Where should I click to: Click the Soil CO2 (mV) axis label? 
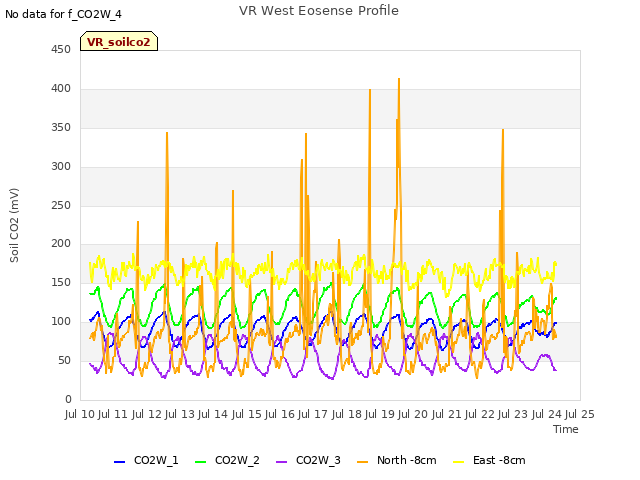pyautogui.click(x=14, y=225)
